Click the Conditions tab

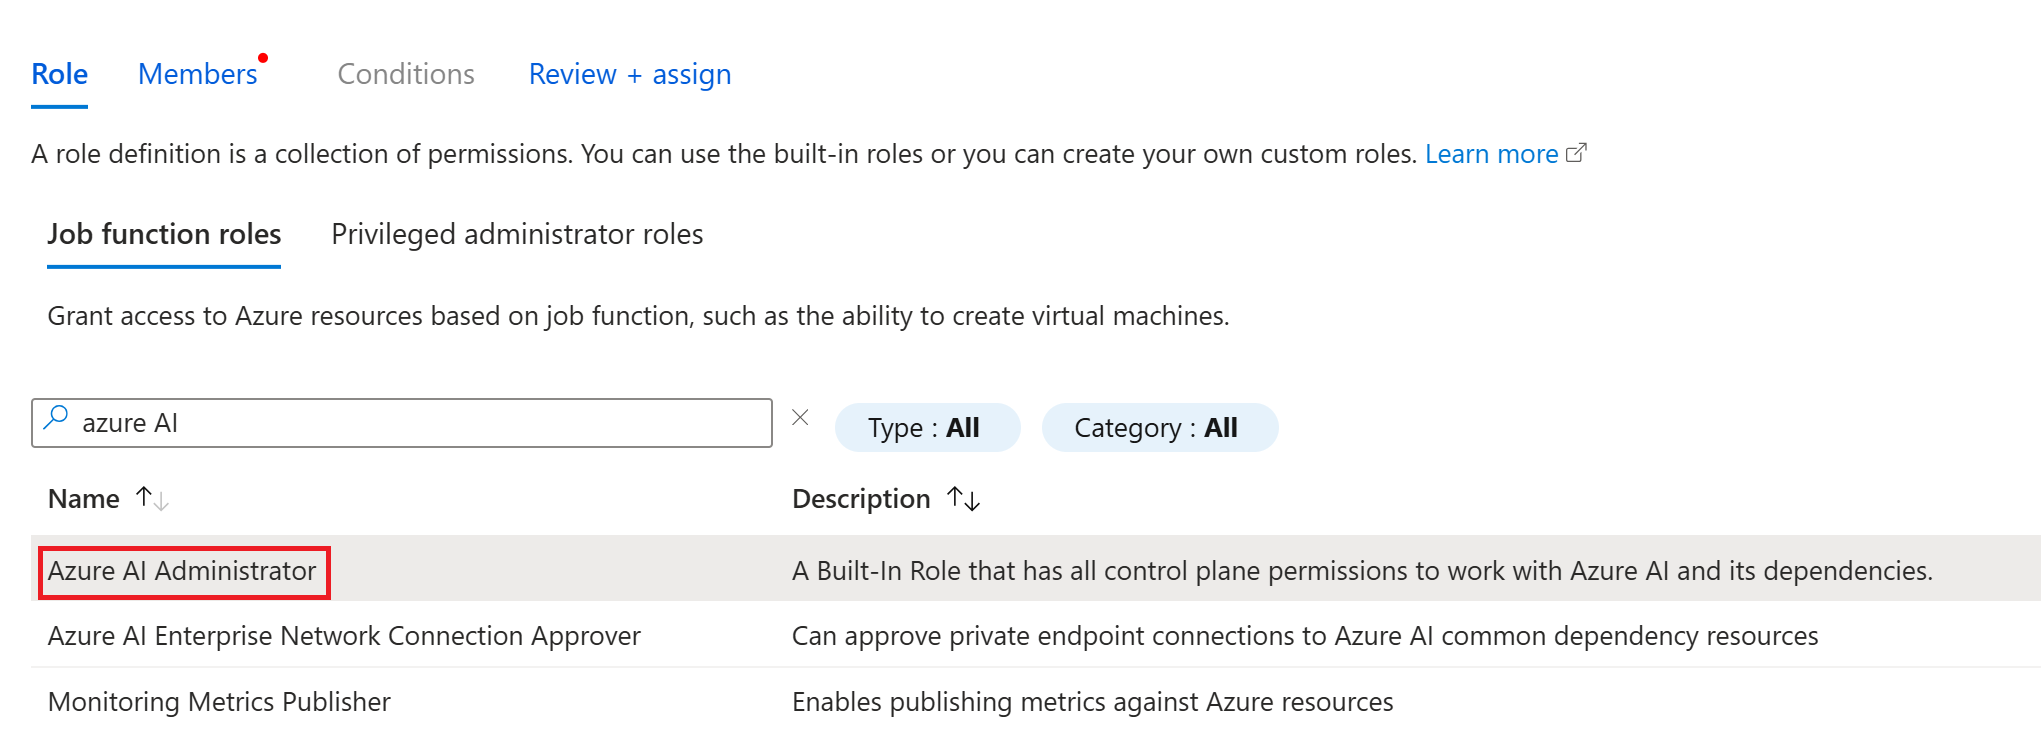pos(406,74)
